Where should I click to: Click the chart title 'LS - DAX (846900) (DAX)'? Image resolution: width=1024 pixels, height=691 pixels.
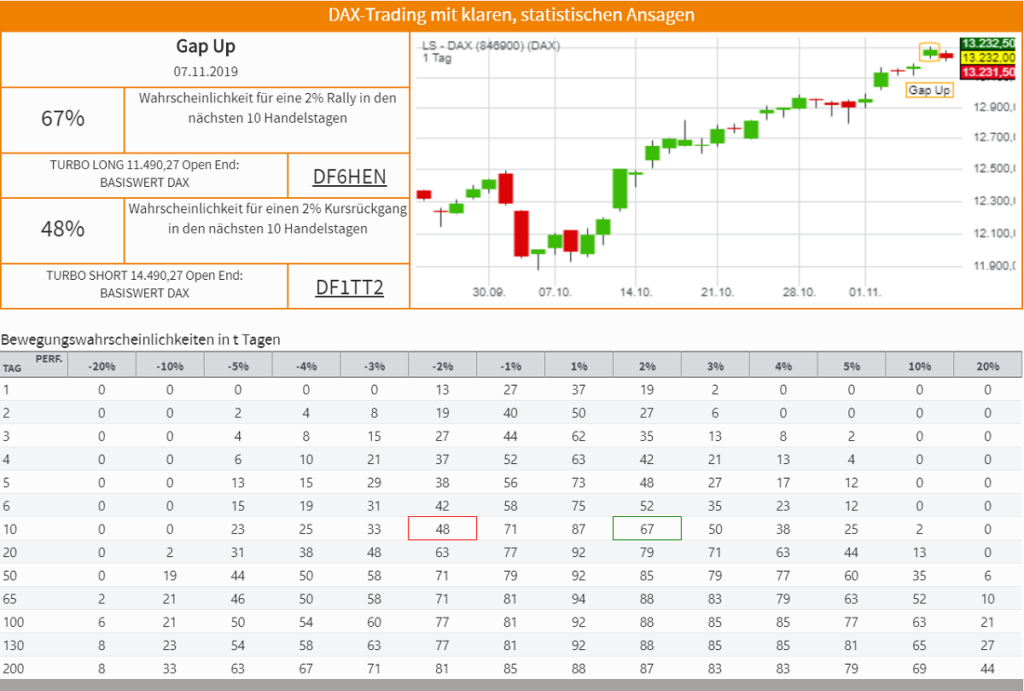point(491,46)
